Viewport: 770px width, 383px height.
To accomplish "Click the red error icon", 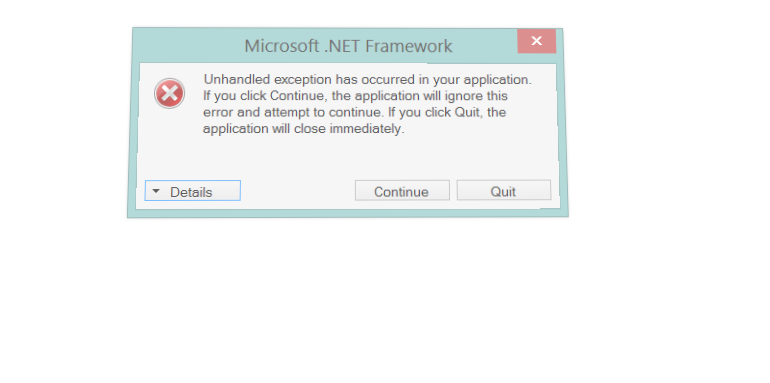I will pyautogui.click(x=169, y=93).
